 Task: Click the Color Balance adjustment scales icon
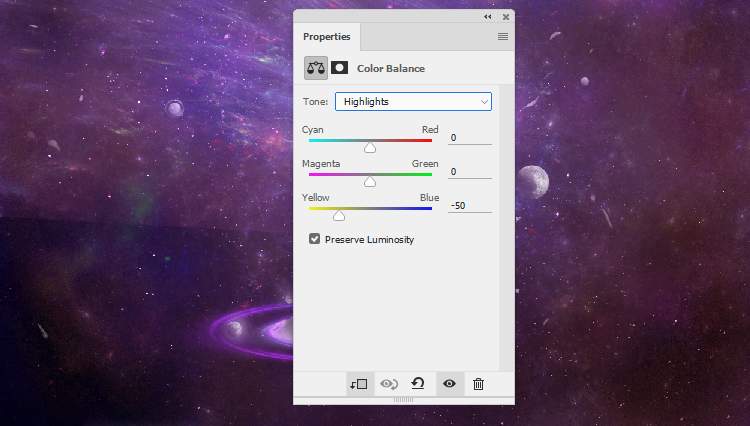pos(316,68)
